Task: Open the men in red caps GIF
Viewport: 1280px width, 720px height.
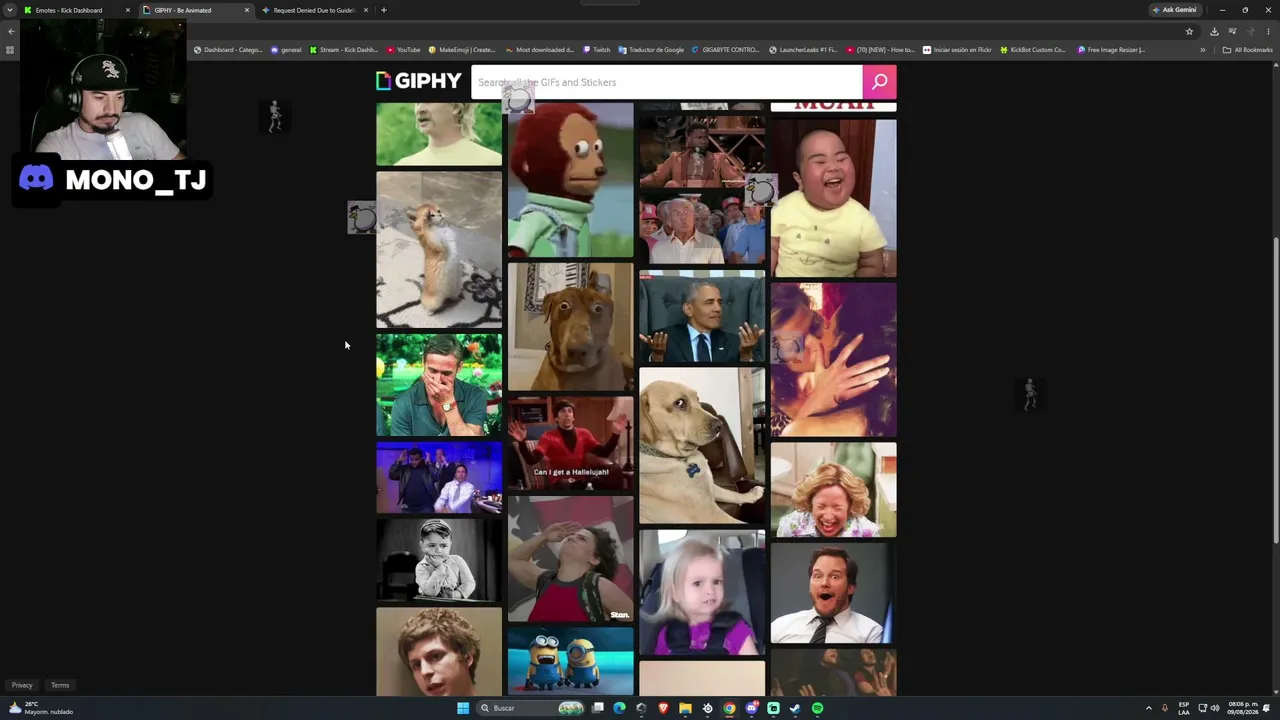Action: [x=702, y=230]
